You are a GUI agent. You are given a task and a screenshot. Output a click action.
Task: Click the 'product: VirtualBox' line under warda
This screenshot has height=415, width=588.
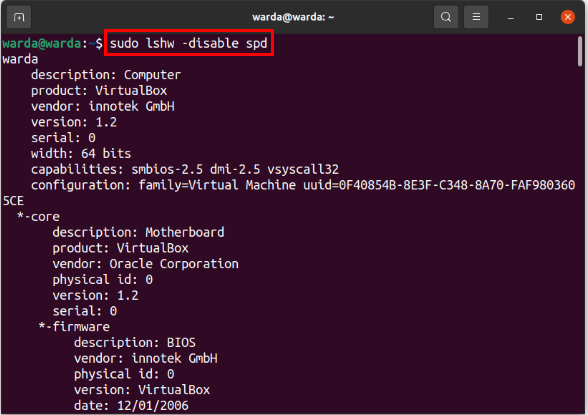click(99, 91)
